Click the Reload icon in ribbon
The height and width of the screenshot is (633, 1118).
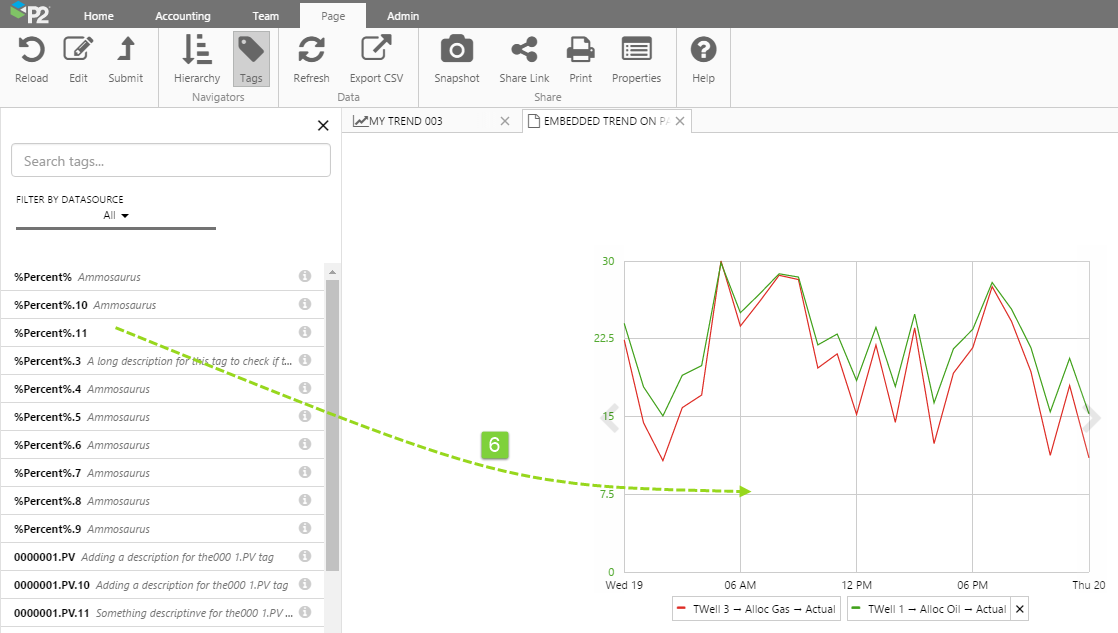31,50
